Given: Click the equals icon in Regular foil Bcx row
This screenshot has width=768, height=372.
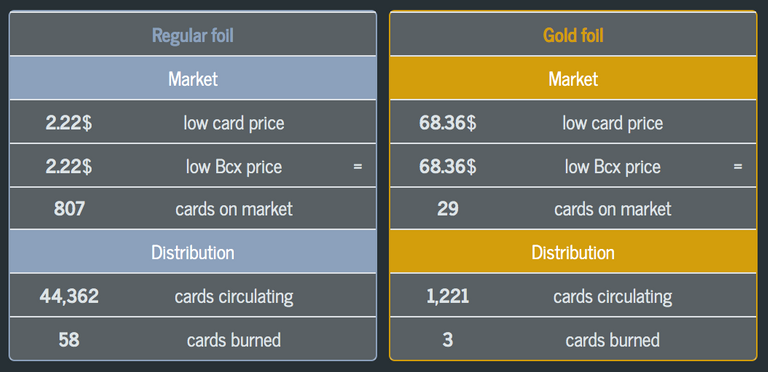Looking at the screenshot, I should (358, 166).
